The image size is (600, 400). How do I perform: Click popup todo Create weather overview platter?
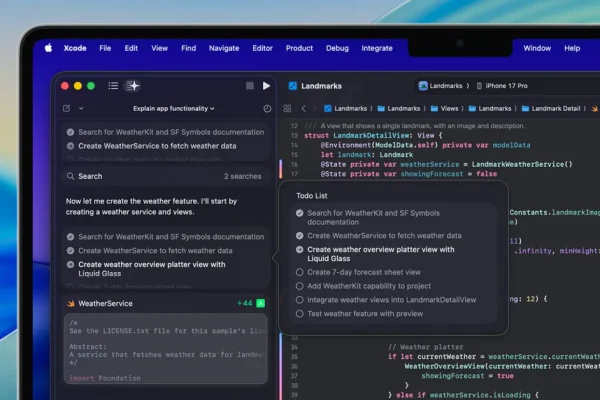(381, 254)
